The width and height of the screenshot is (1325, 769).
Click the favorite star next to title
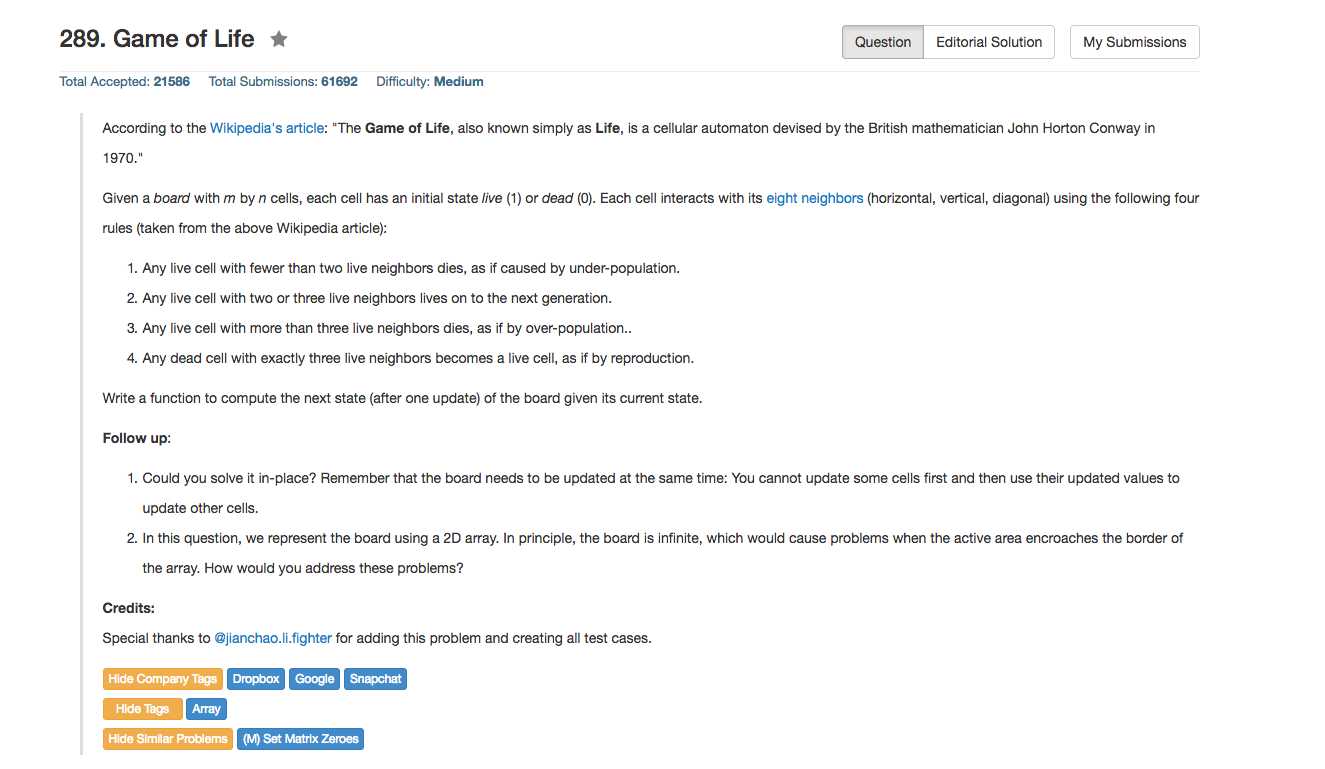point(279,40)
